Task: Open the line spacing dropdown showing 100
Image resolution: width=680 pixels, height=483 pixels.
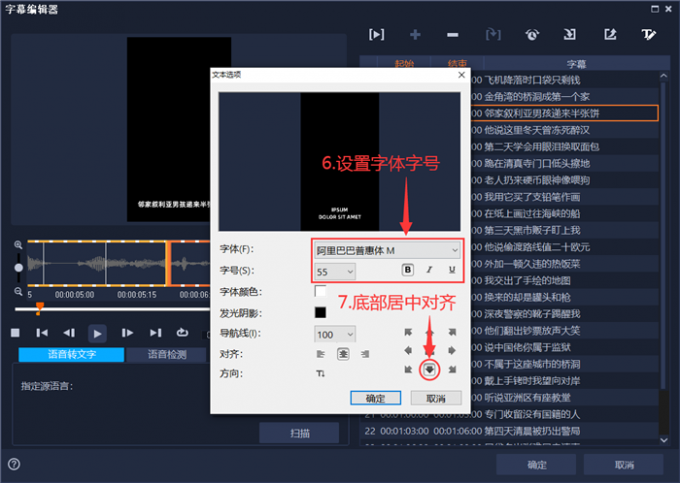Action: click(x=334, y=334)
